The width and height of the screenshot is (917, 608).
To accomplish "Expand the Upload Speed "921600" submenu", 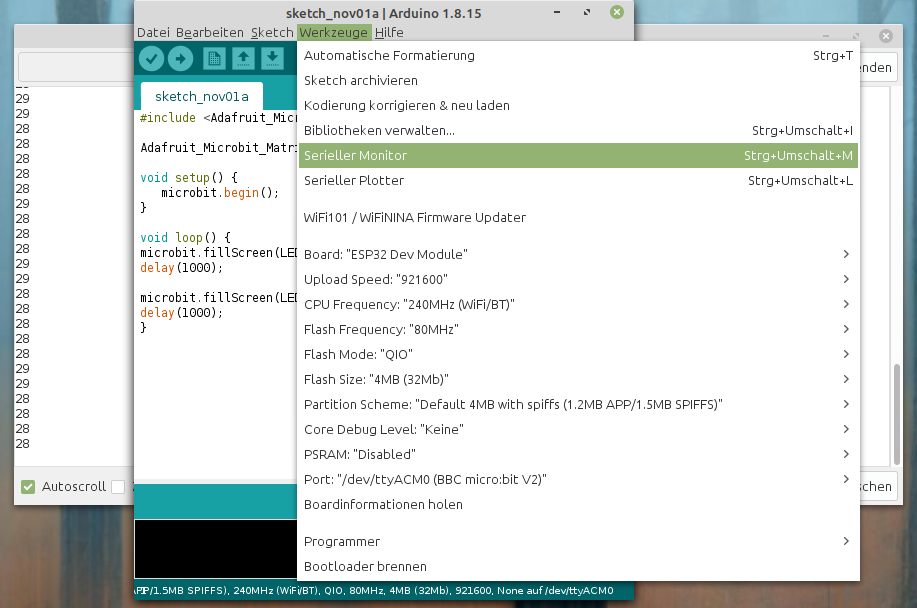I will pyautogui.click(x=577, y=279).
